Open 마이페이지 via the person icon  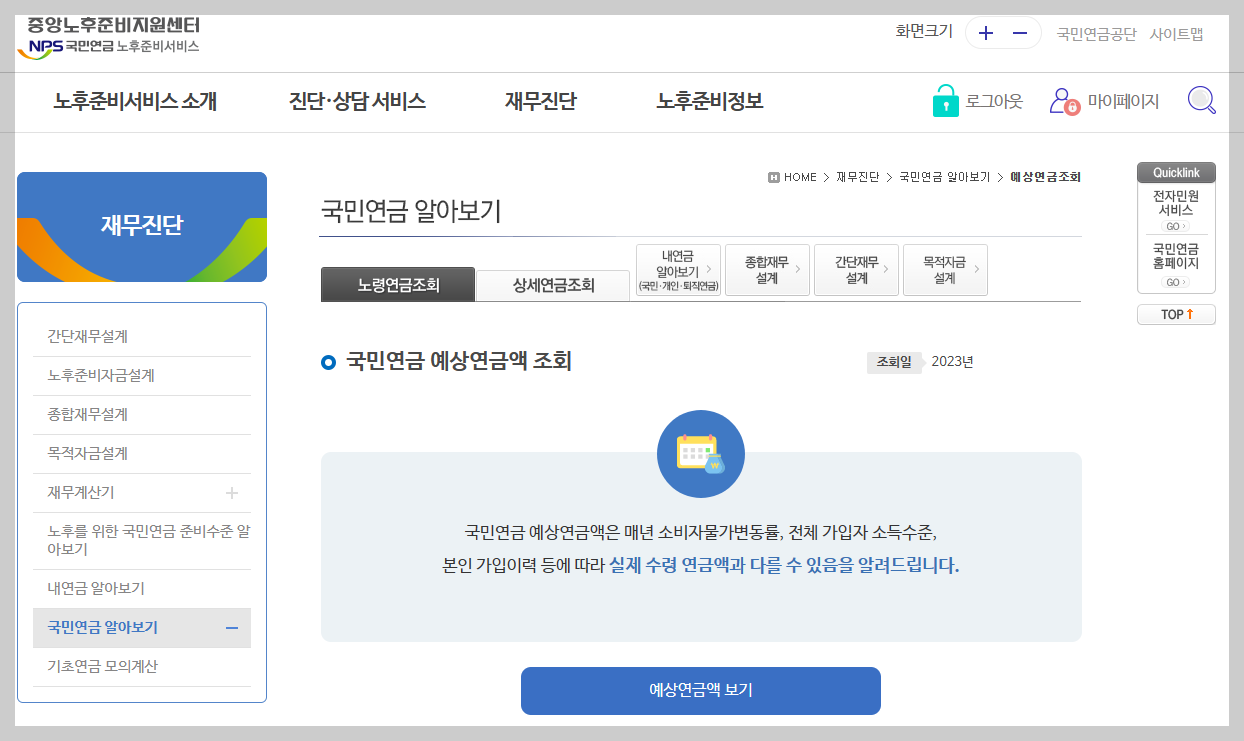1063,100
